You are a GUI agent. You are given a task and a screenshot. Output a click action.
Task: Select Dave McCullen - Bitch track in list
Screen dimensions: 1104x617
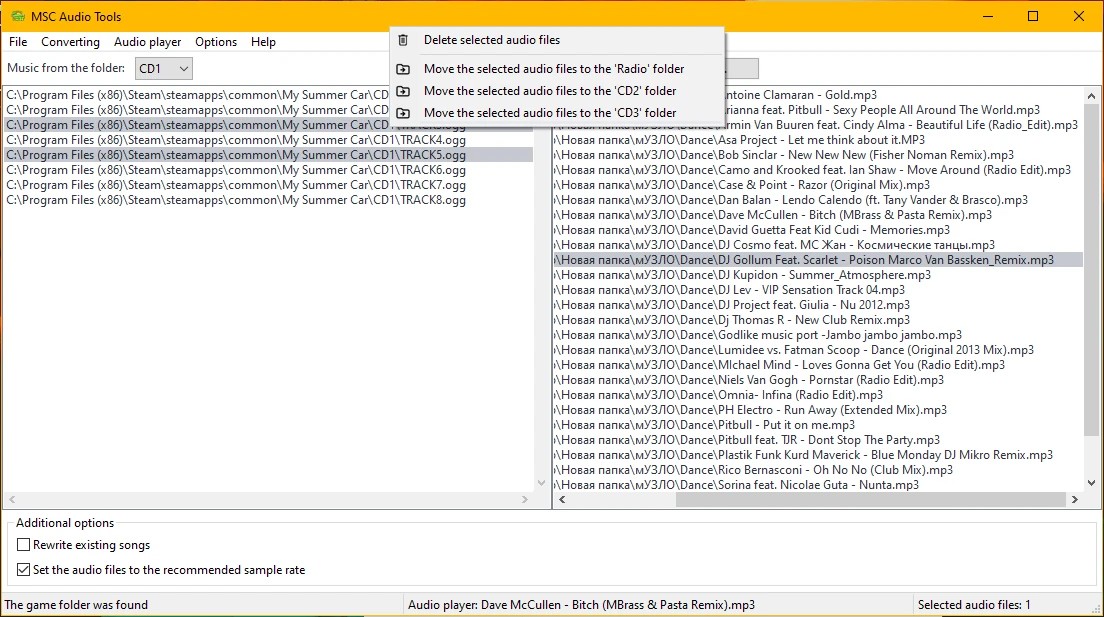pos(818,215)
